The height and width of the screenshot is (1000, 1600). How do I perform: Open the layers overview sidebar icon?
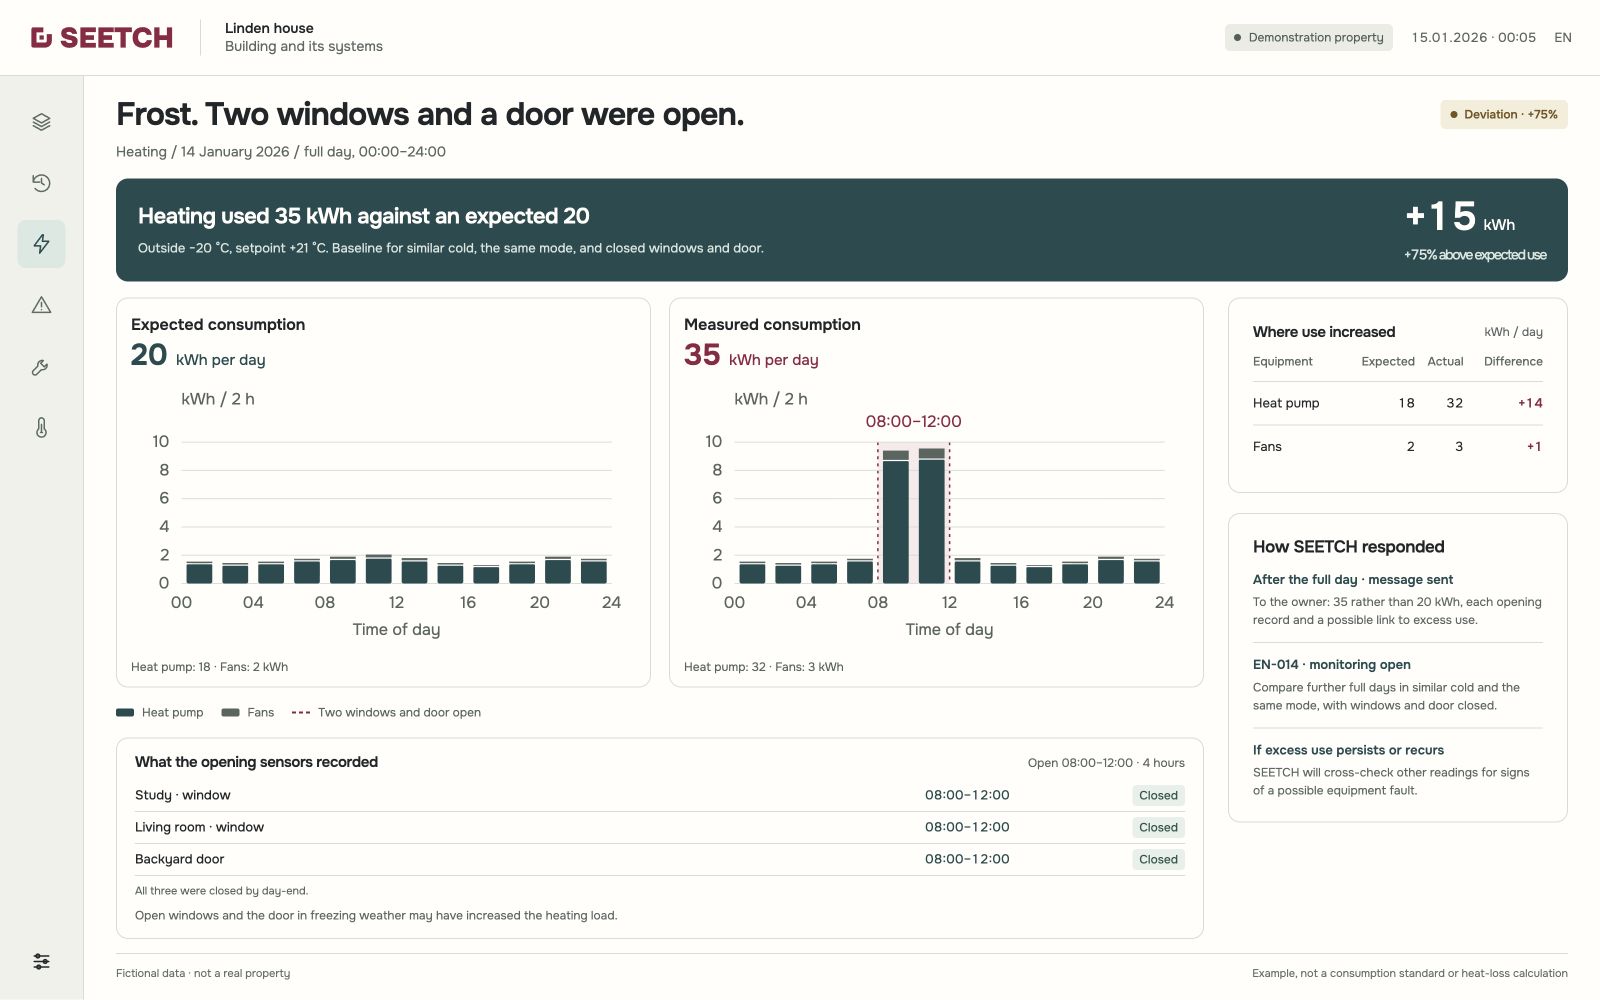(41, 122)
